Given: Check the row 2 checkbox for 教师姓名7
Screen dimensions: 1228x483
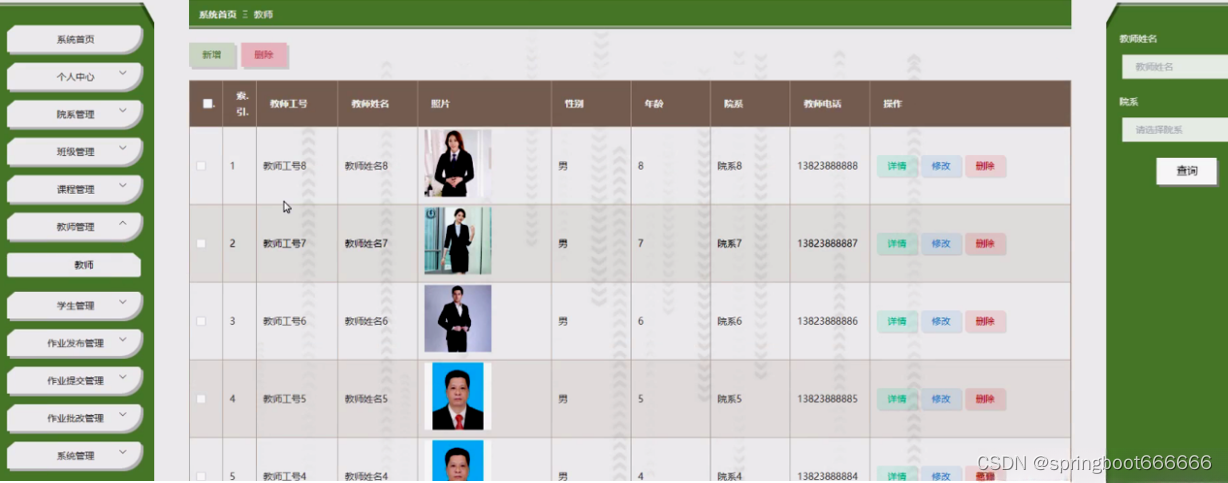Looking at the screenshot, I should click(x=201, y=243).
